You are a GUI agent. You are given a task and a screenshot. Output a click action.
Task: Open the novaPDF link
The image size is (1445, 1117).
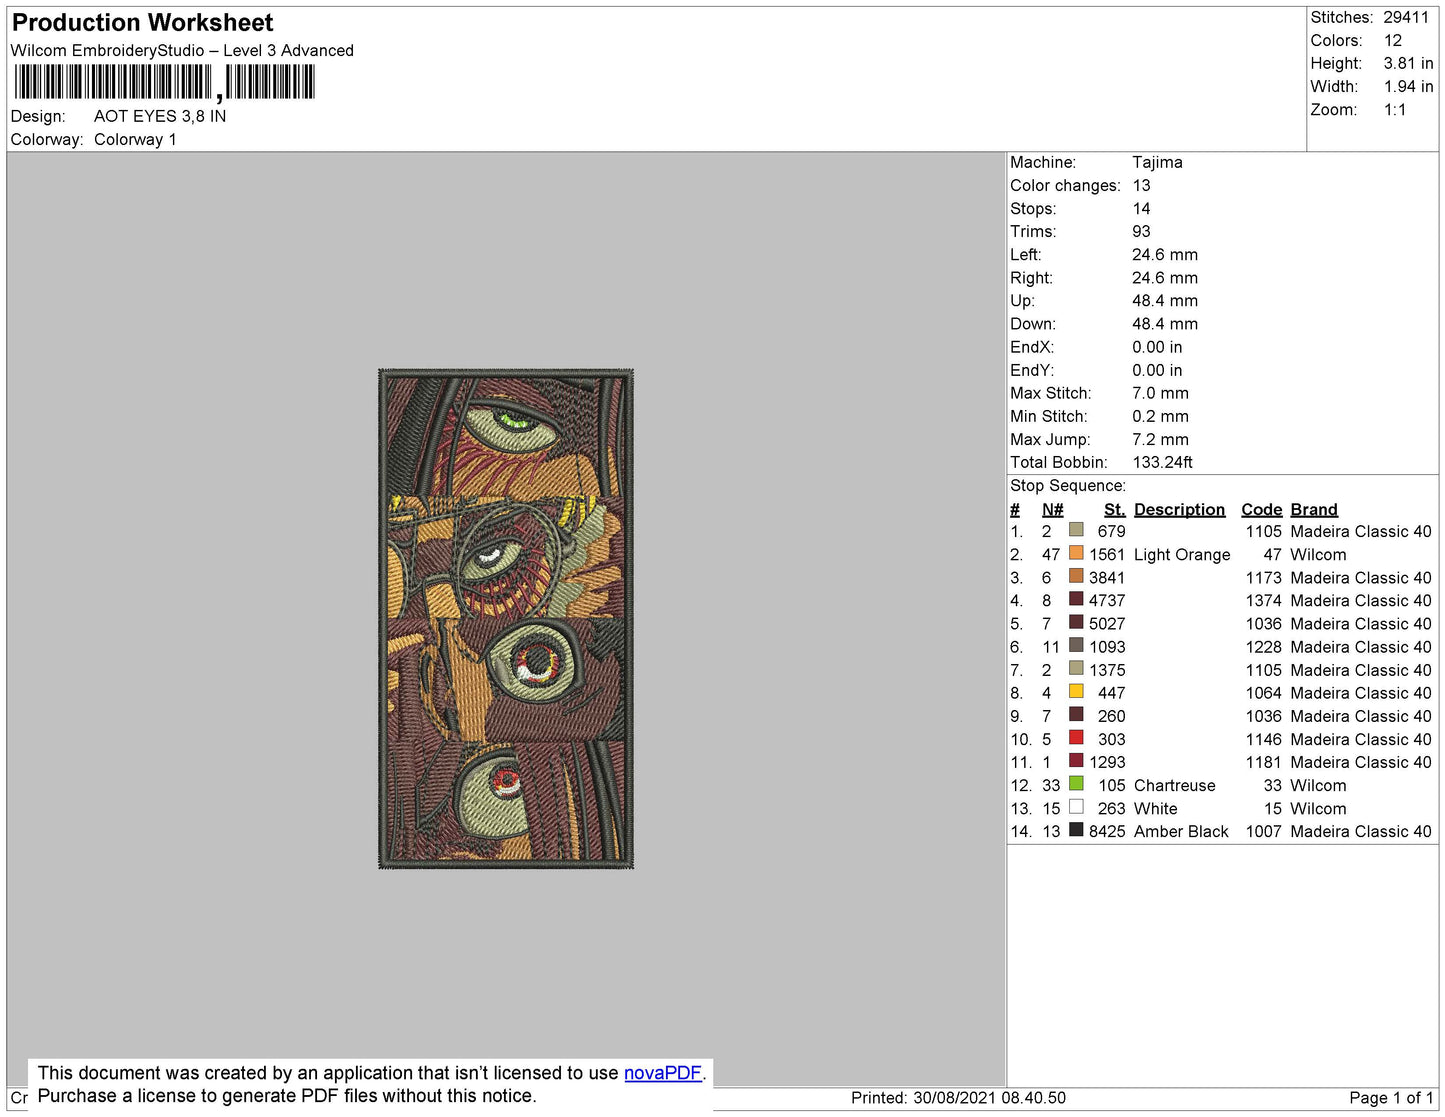coord(662,1073)
